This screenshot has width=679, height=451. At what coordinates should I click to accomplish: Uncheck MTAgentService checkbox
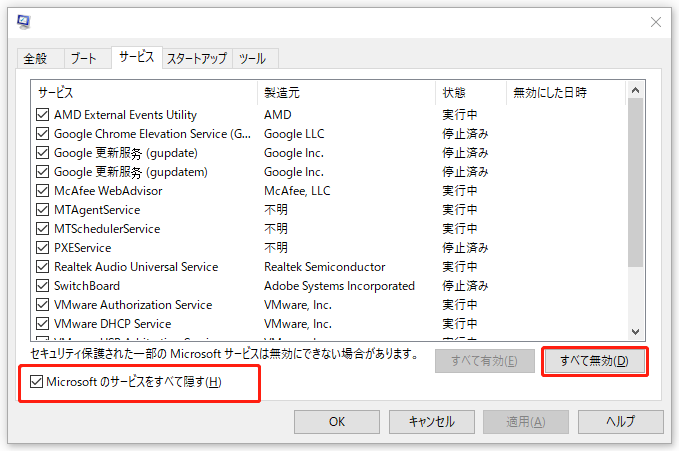pos(42,210)
